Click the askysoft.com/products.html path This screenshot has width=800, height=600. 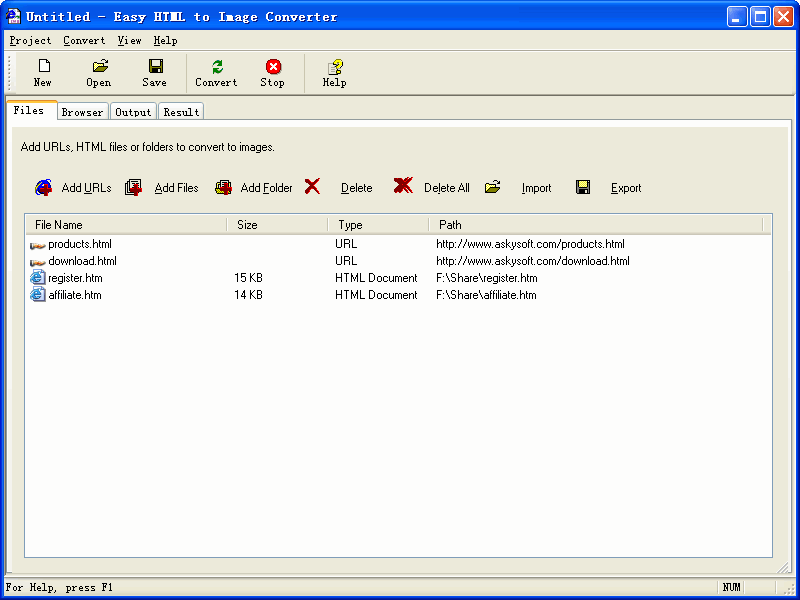(530, 244)
